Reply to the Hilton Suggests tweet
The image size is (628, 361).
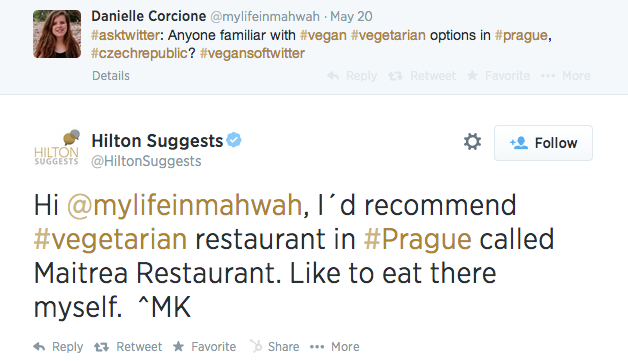(x=58, y=347)
